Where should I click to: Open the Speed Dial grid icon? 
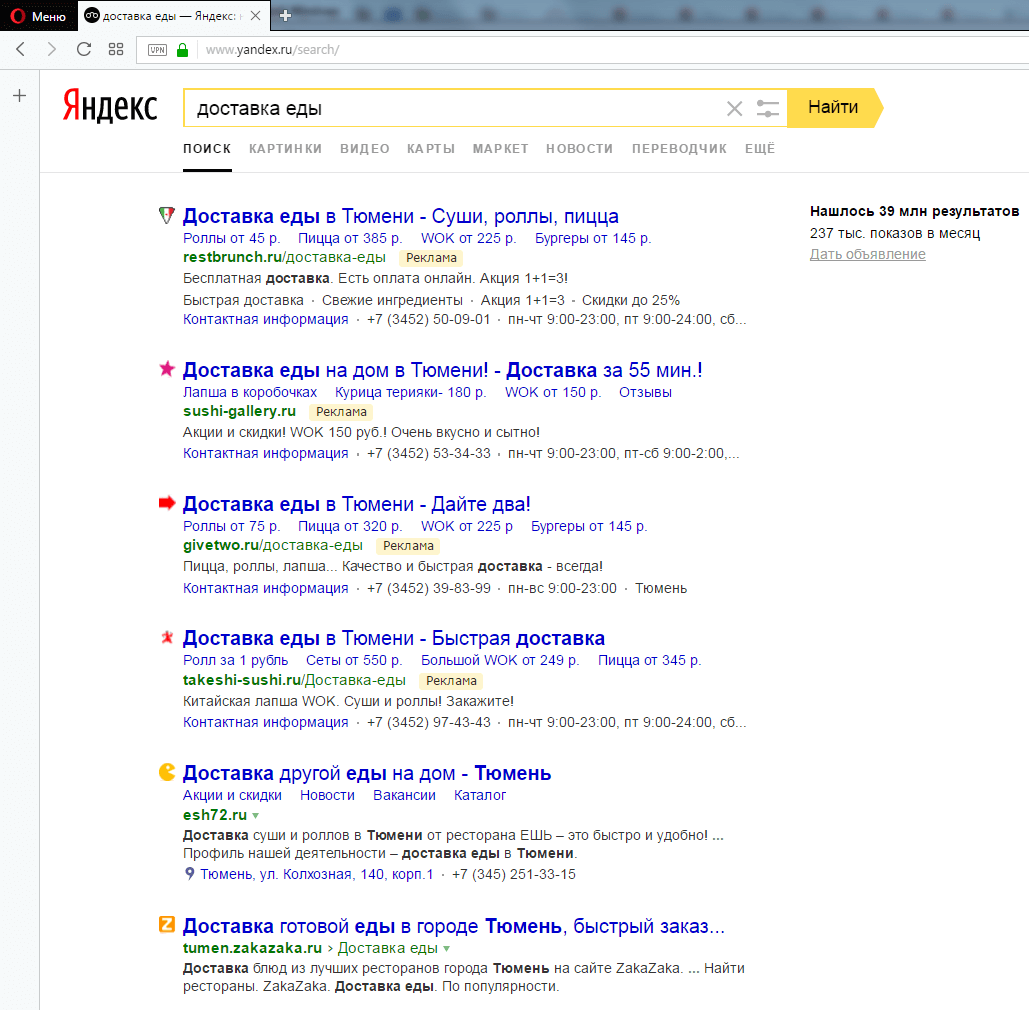pyautogui.click(x=116, y=49)
